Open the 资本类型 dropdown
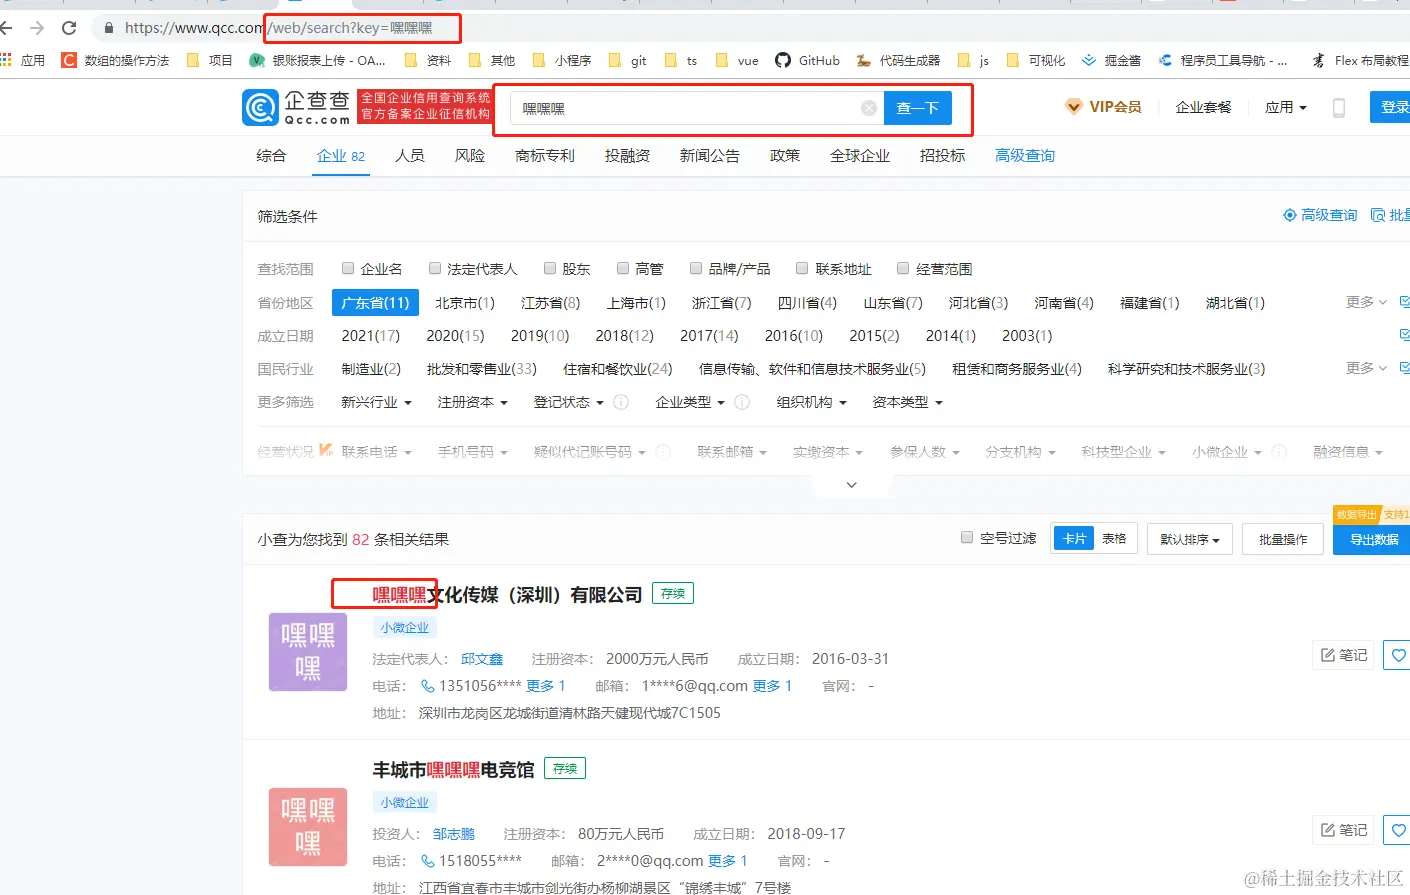 coord(908,402)
